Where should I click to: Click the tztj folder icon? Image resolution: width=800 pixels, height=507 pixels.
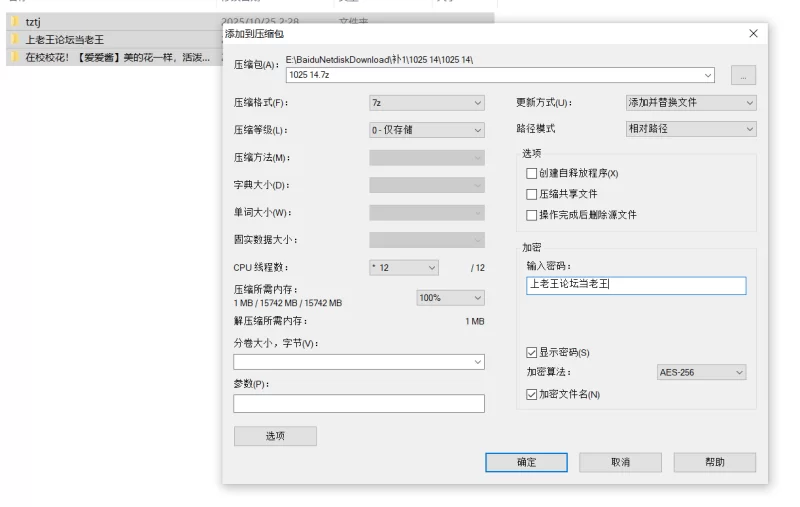pyautogui.click(x=15, y=21)
